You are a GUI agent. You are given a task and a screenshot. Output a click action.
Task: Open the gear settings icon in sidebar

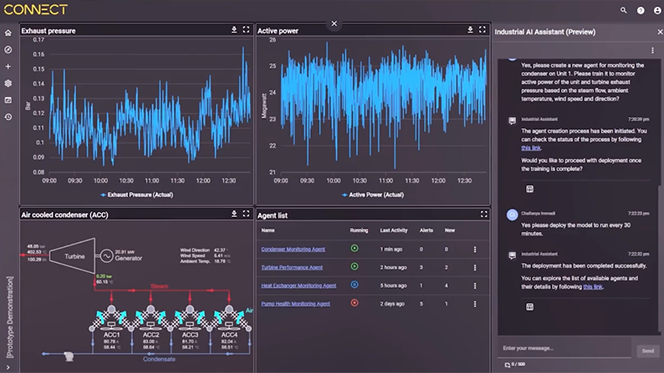pyautogui.click(x=8, y=83)
